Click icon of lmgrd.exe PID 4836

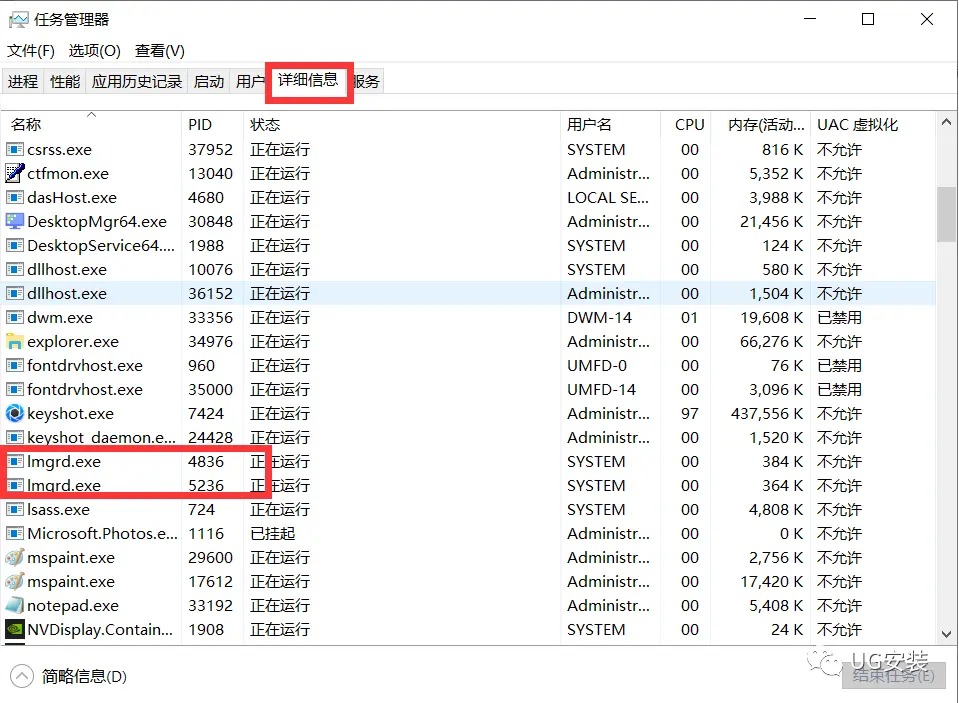point(15,461)
